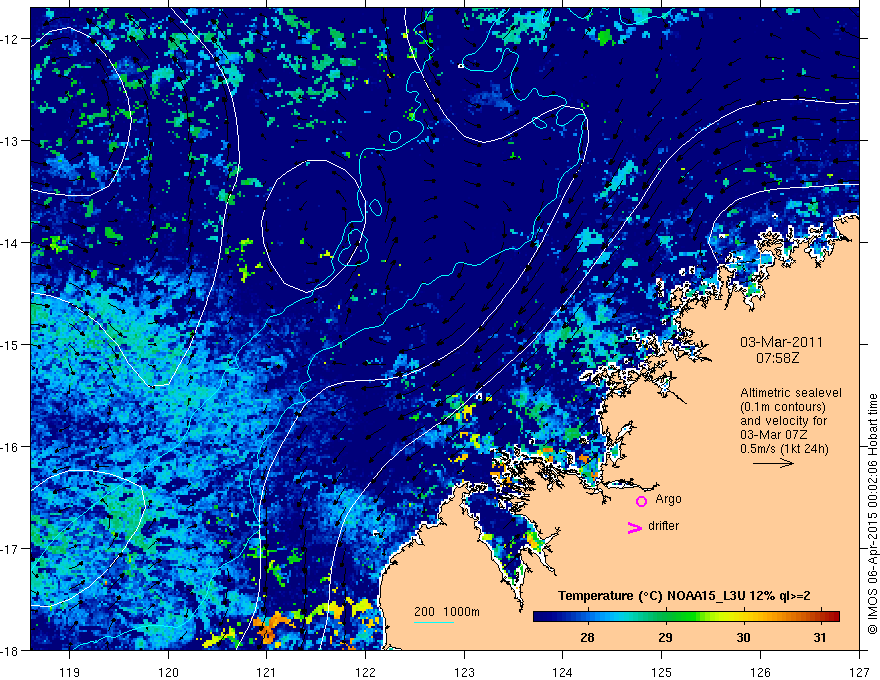Click the latitude axis label -15
The height and width of the screenshot is (680, 880).
click(x=10, y=345)
